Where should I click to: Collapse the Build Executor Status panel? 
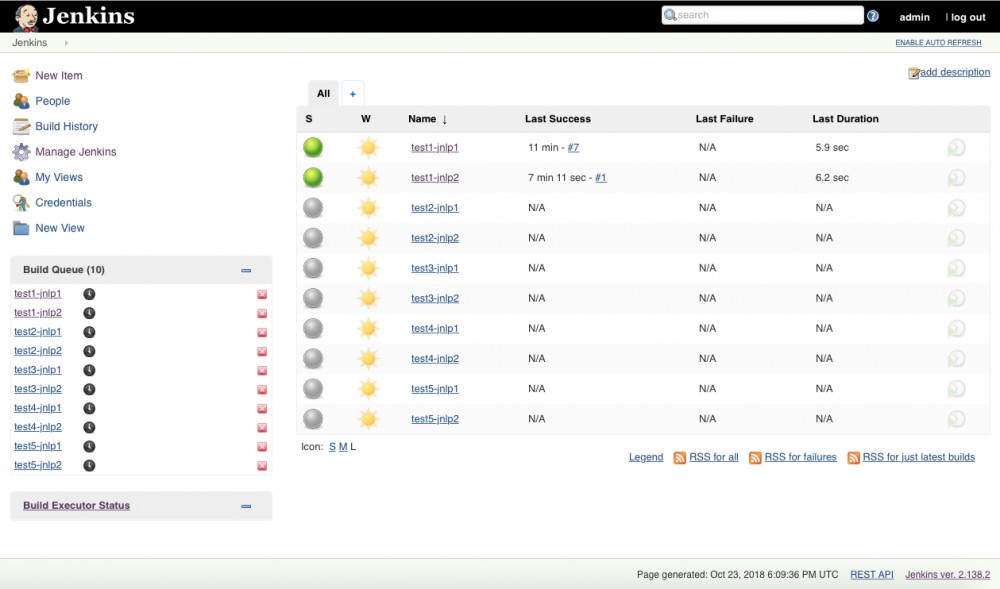coord(246,506)
